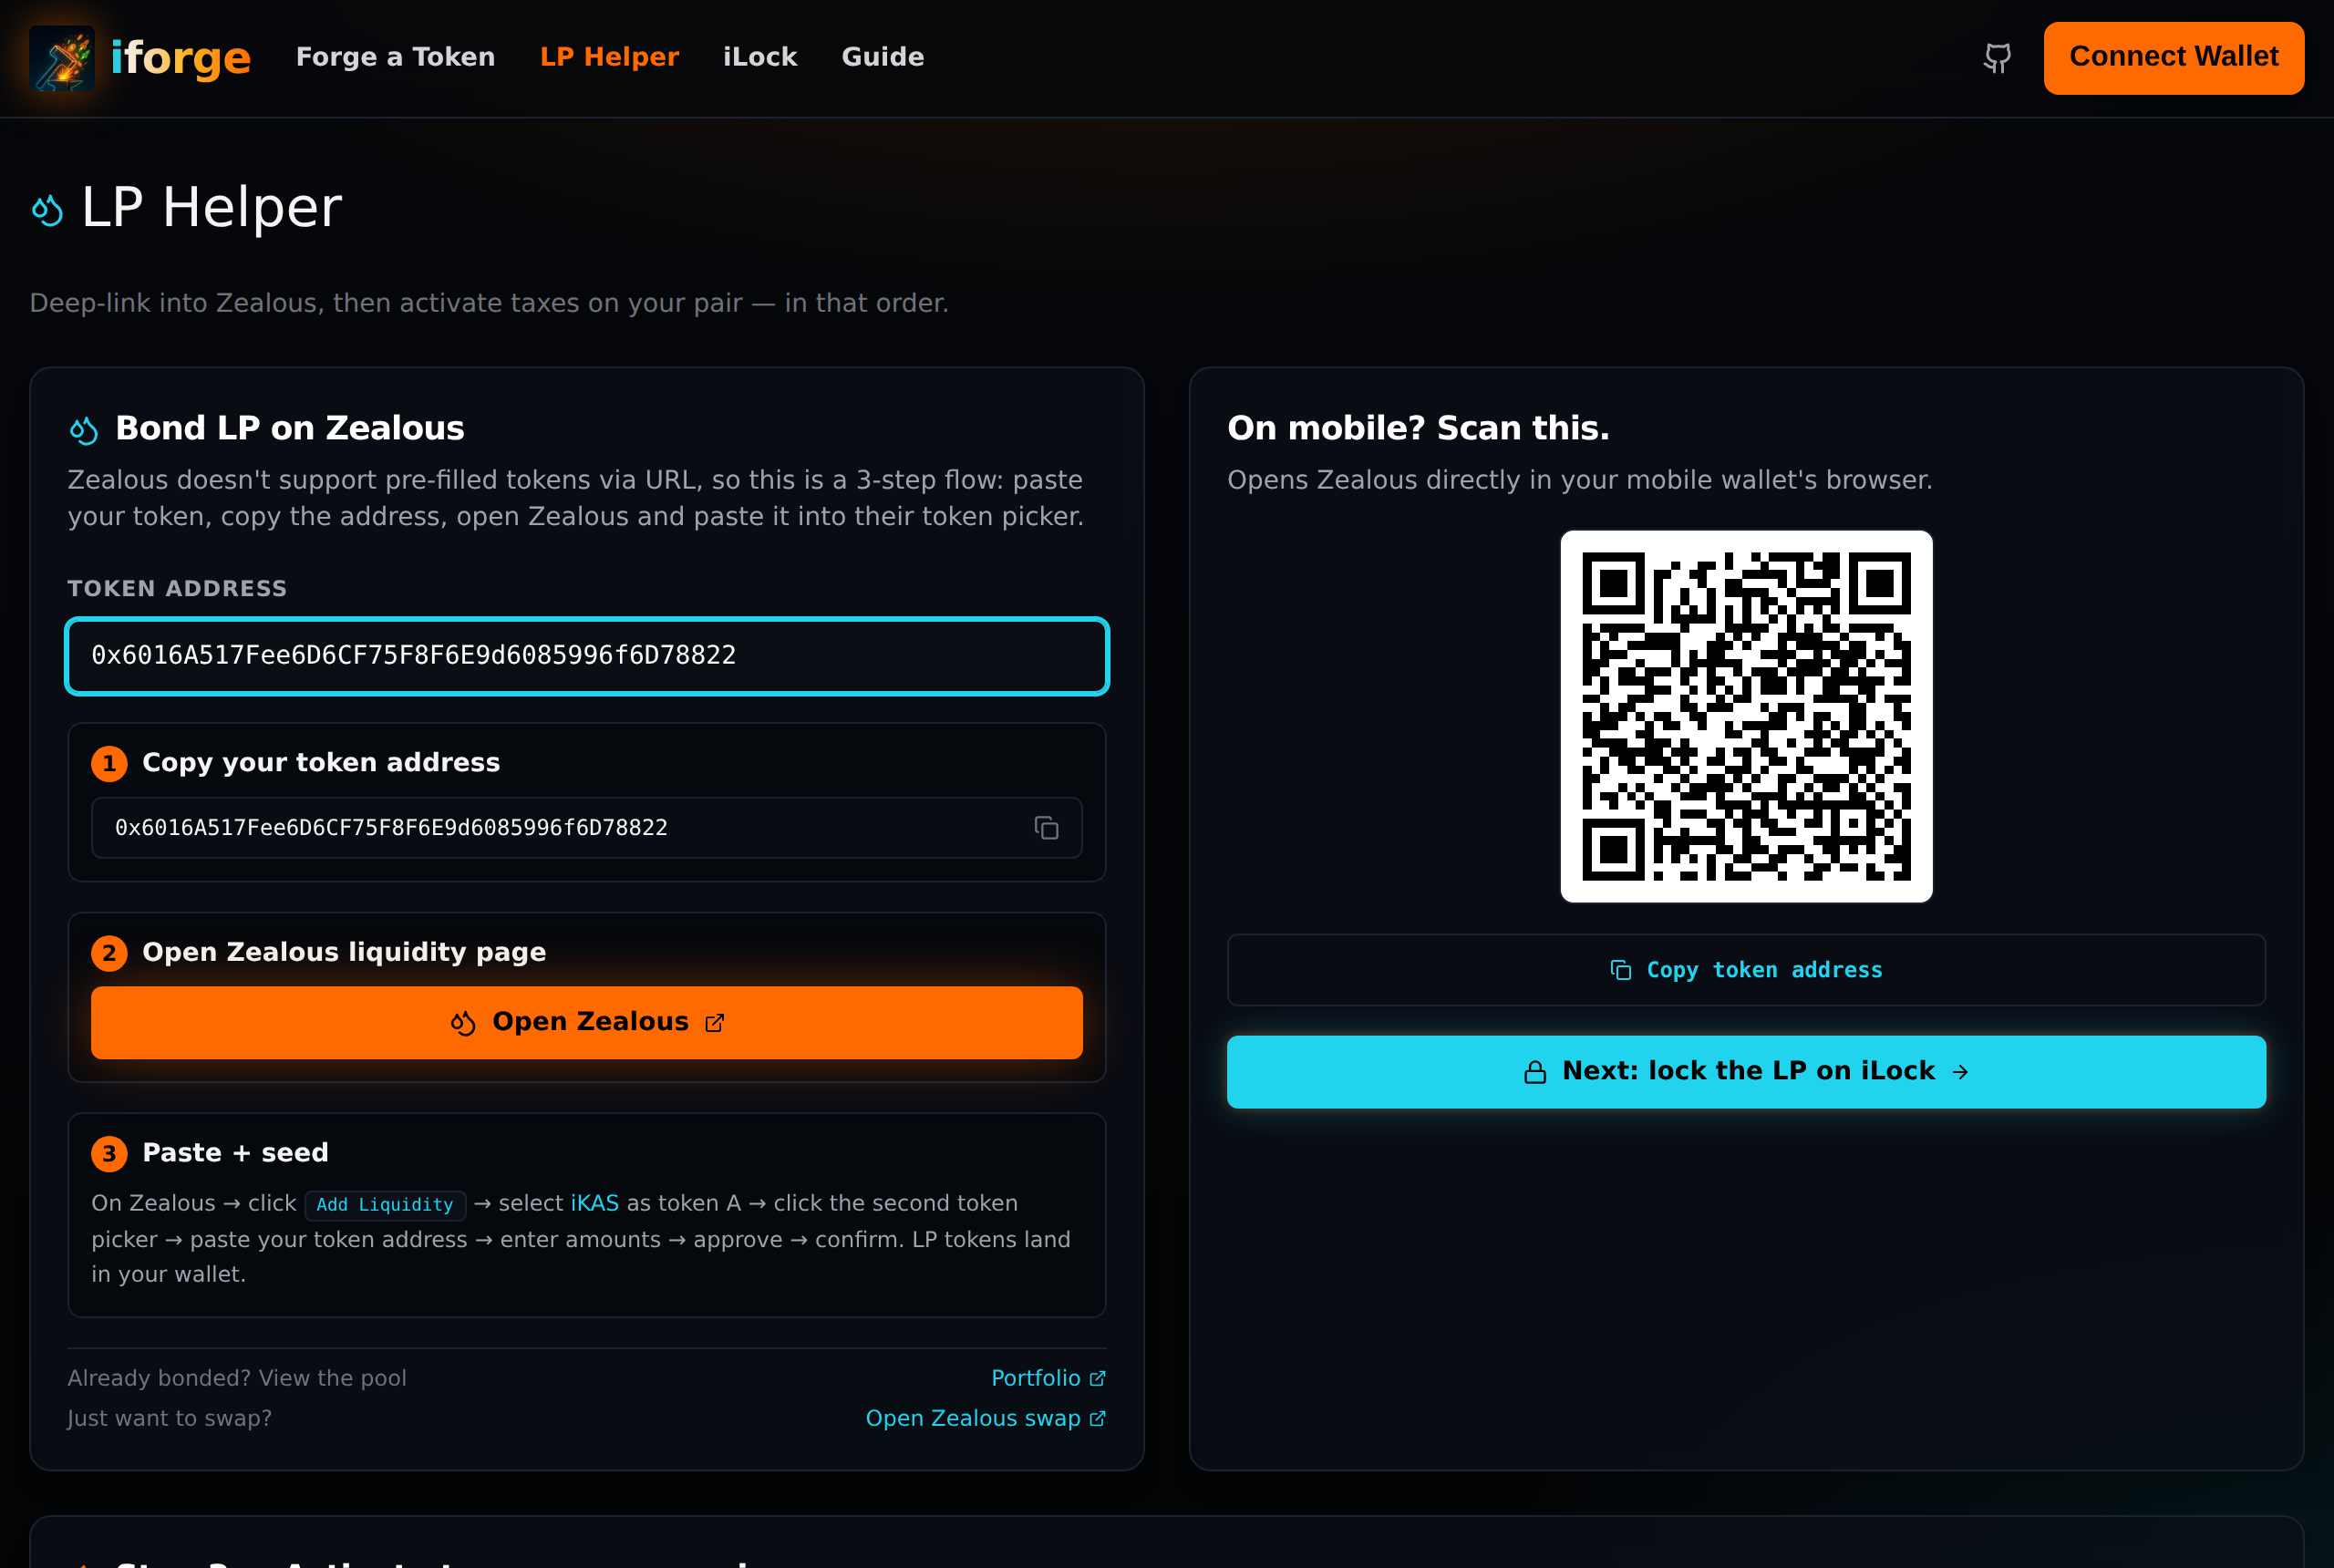
Task: Open the Guide nav item
Action: click(x=882, y=57)
